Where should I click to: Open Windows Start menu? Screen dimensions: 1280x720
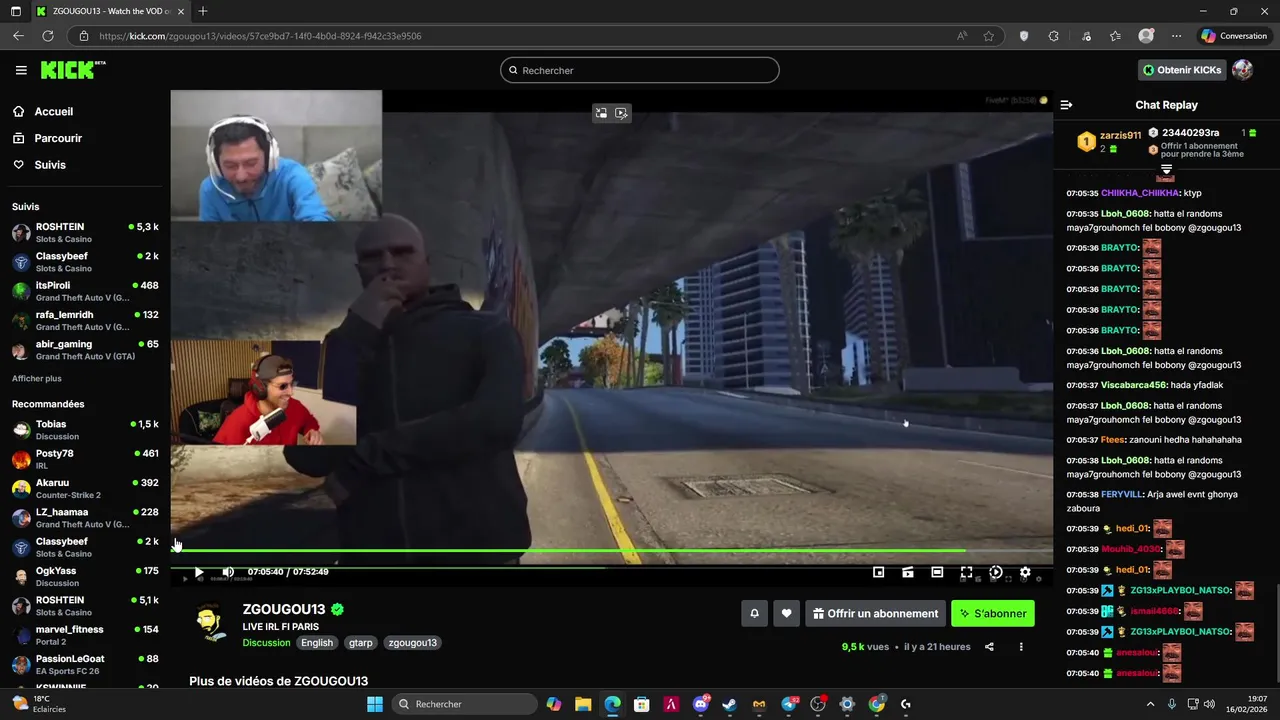pos(375,704)
